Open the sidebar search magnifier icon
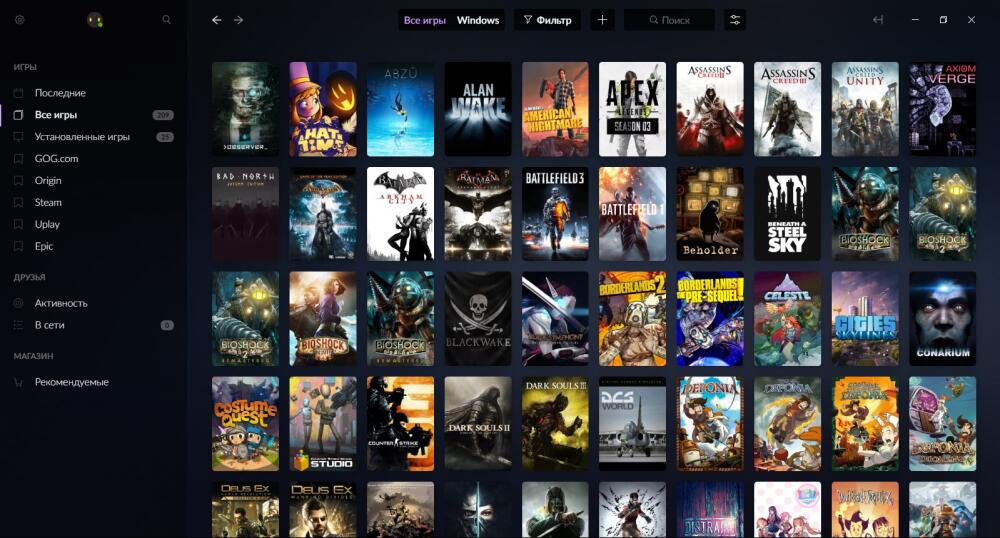 tap(166, 20)
